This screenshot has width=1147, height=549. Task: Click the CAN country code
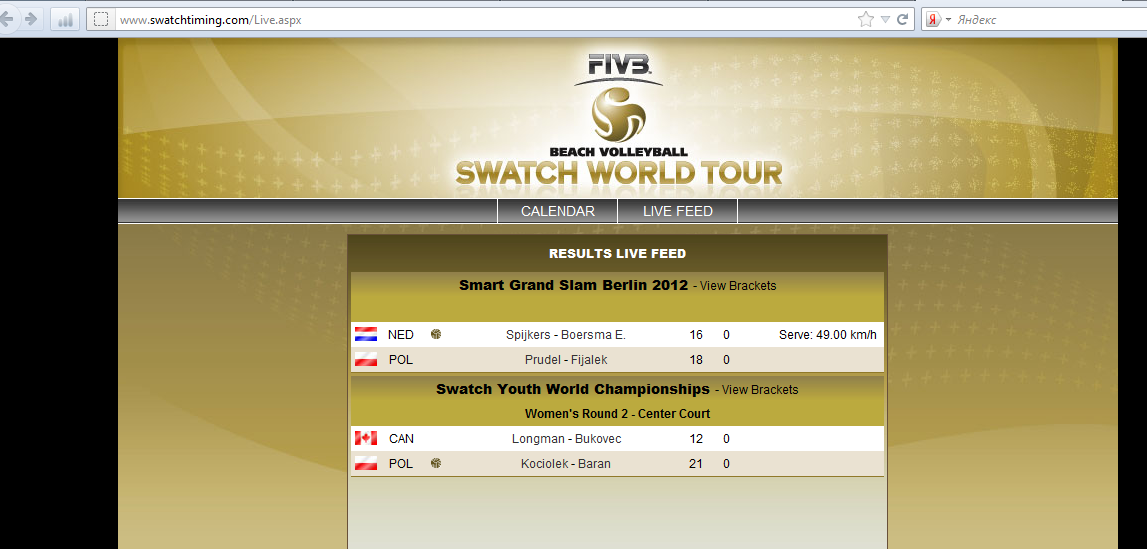tap(402, 439)
